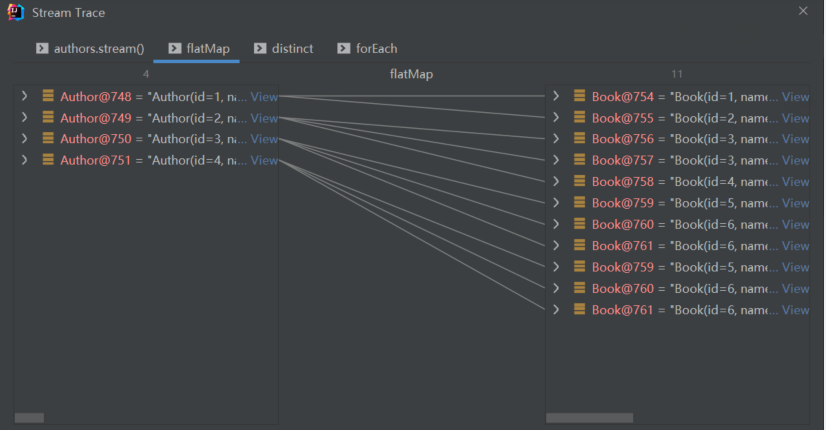Click the right pane horizontal scrollbar thumb

click(589, 417)
